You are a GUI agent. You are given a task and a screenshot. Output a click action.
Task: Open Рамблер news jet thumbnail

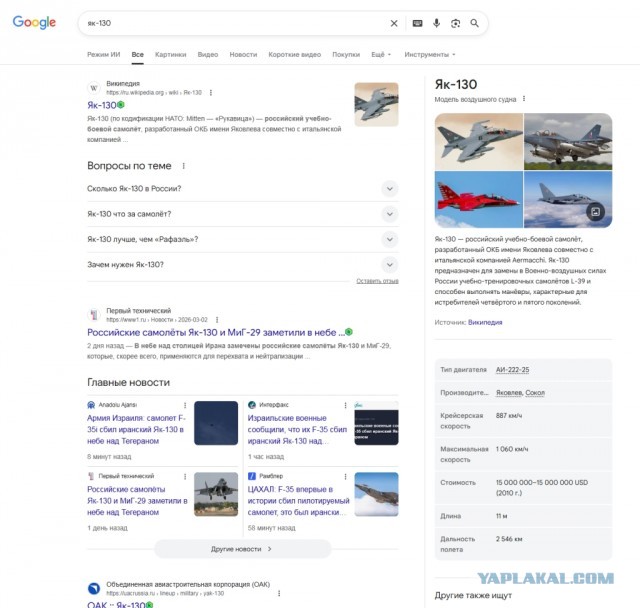(x=376, y=494)
